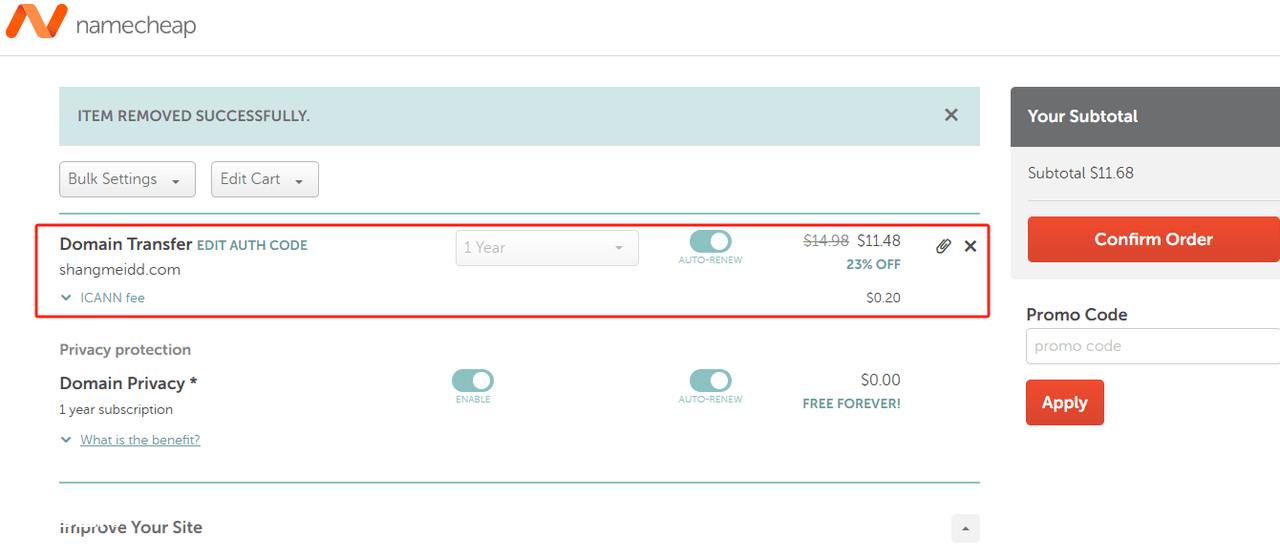This screenshot has height=557, width=1280.
Task: Click the shangmeidd.com domain text
Action: pyautogui.click(x=120, y=270)
